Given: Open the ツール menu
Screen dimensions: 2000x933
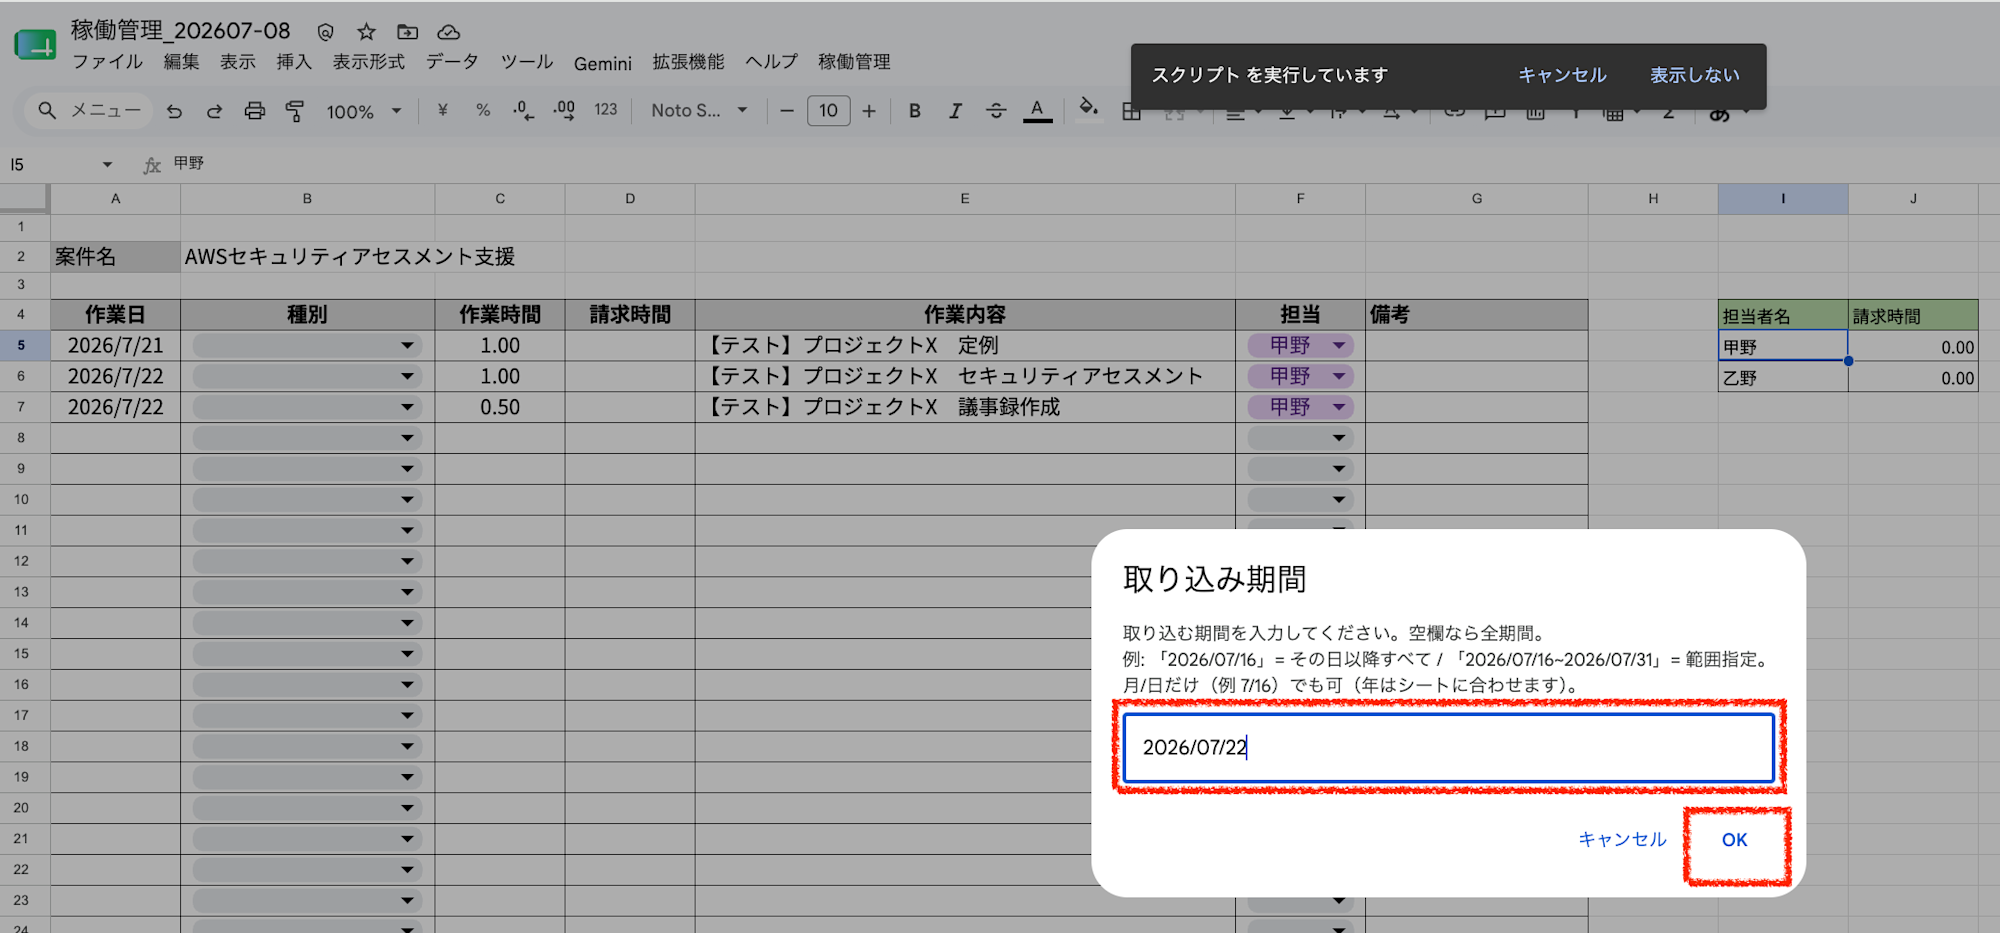Looking at the screenshot, I should 526,62.
